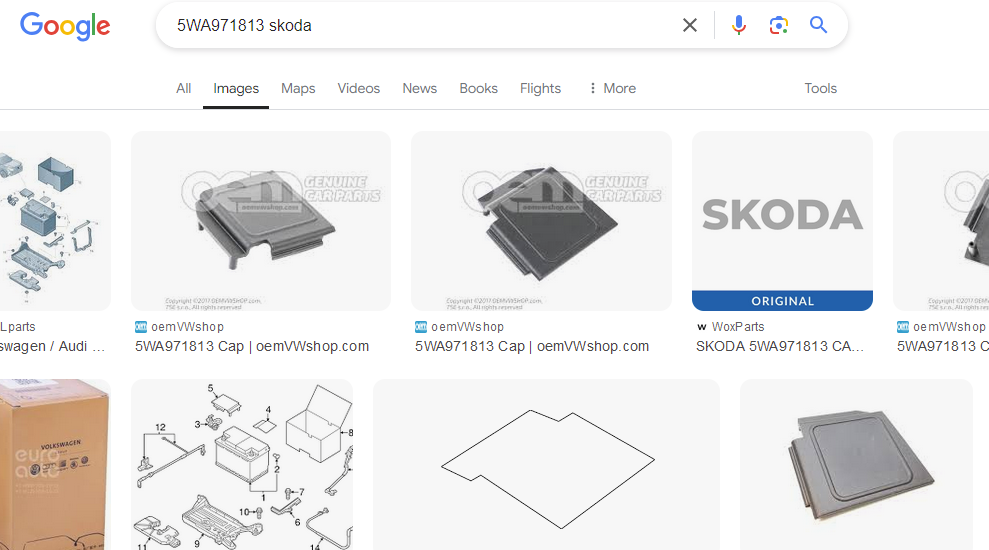
Task: Open the Maps tab
Action: coord(298,88)
